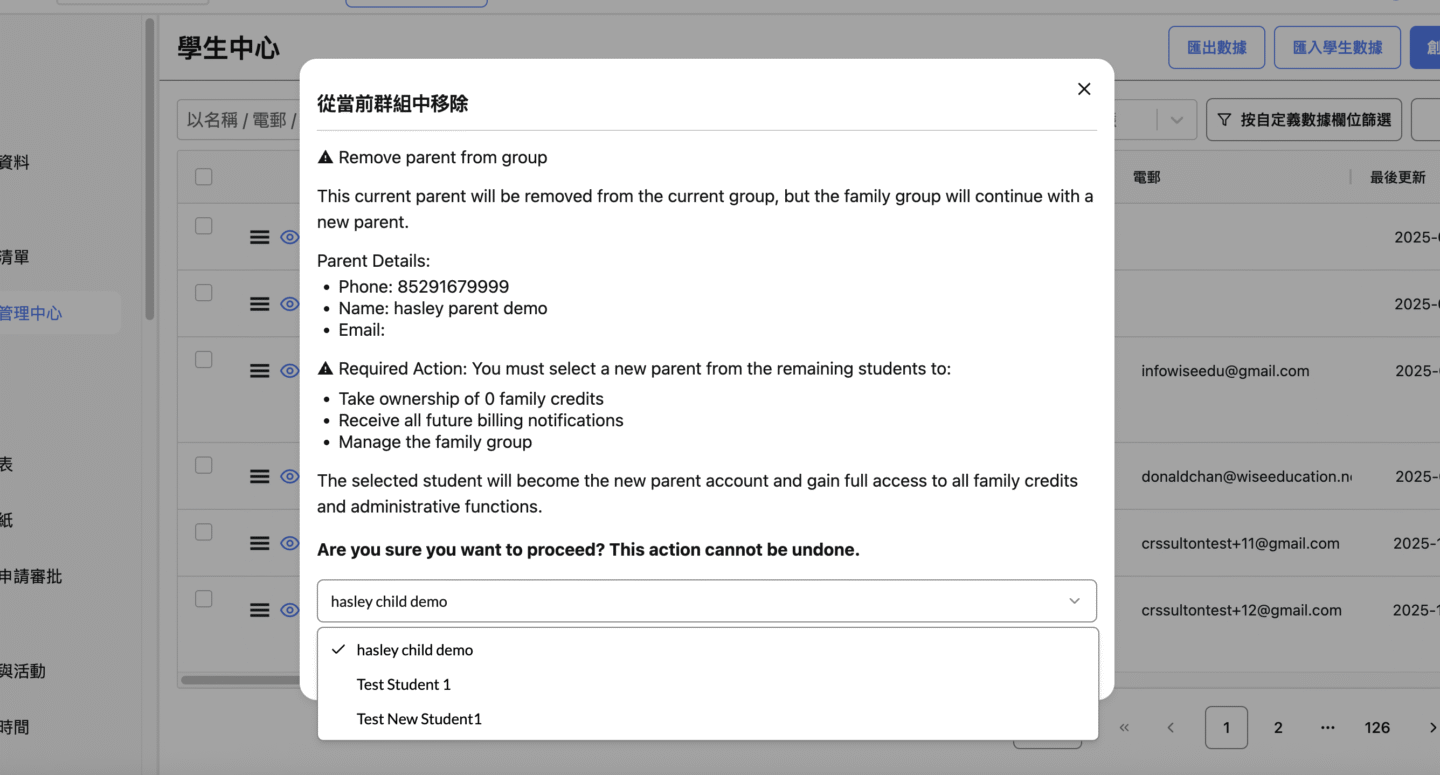
Task: Click first page double-arrow icon
Action: [x=1124, y=728]
